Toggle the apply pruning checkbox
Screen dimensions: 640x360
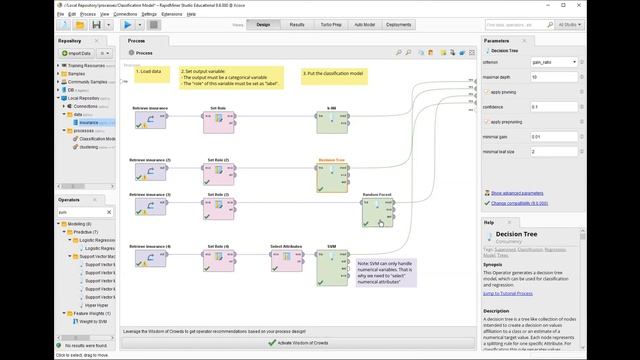coord(487,92)
